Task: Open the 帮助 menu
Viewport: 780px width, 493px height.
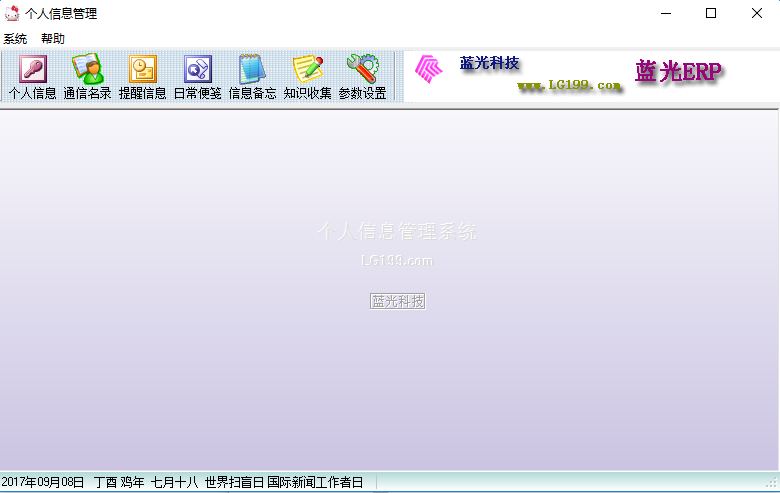Action: pos(53,39)
